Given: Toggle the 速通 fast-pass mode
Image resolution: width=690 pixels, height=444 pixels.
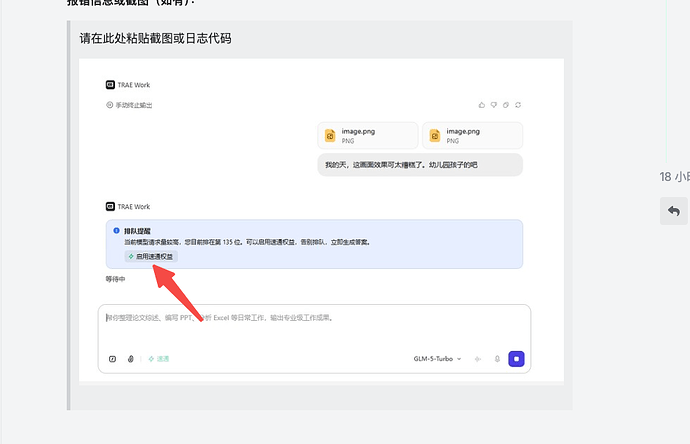Looking at the screenshot, I should pyautogui.click(x=158, y=359).
